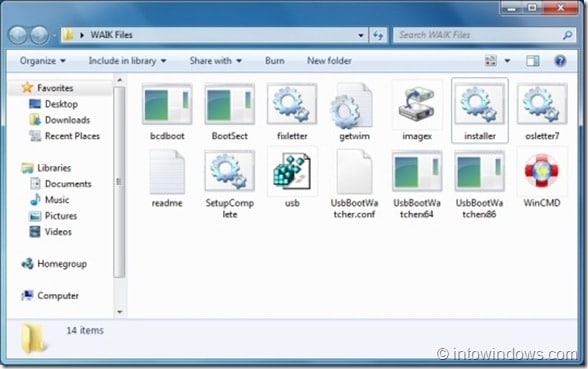This screenshot has width=588, height=369.
Task: Open the Share with dropdown
Action: coord(215,61)
